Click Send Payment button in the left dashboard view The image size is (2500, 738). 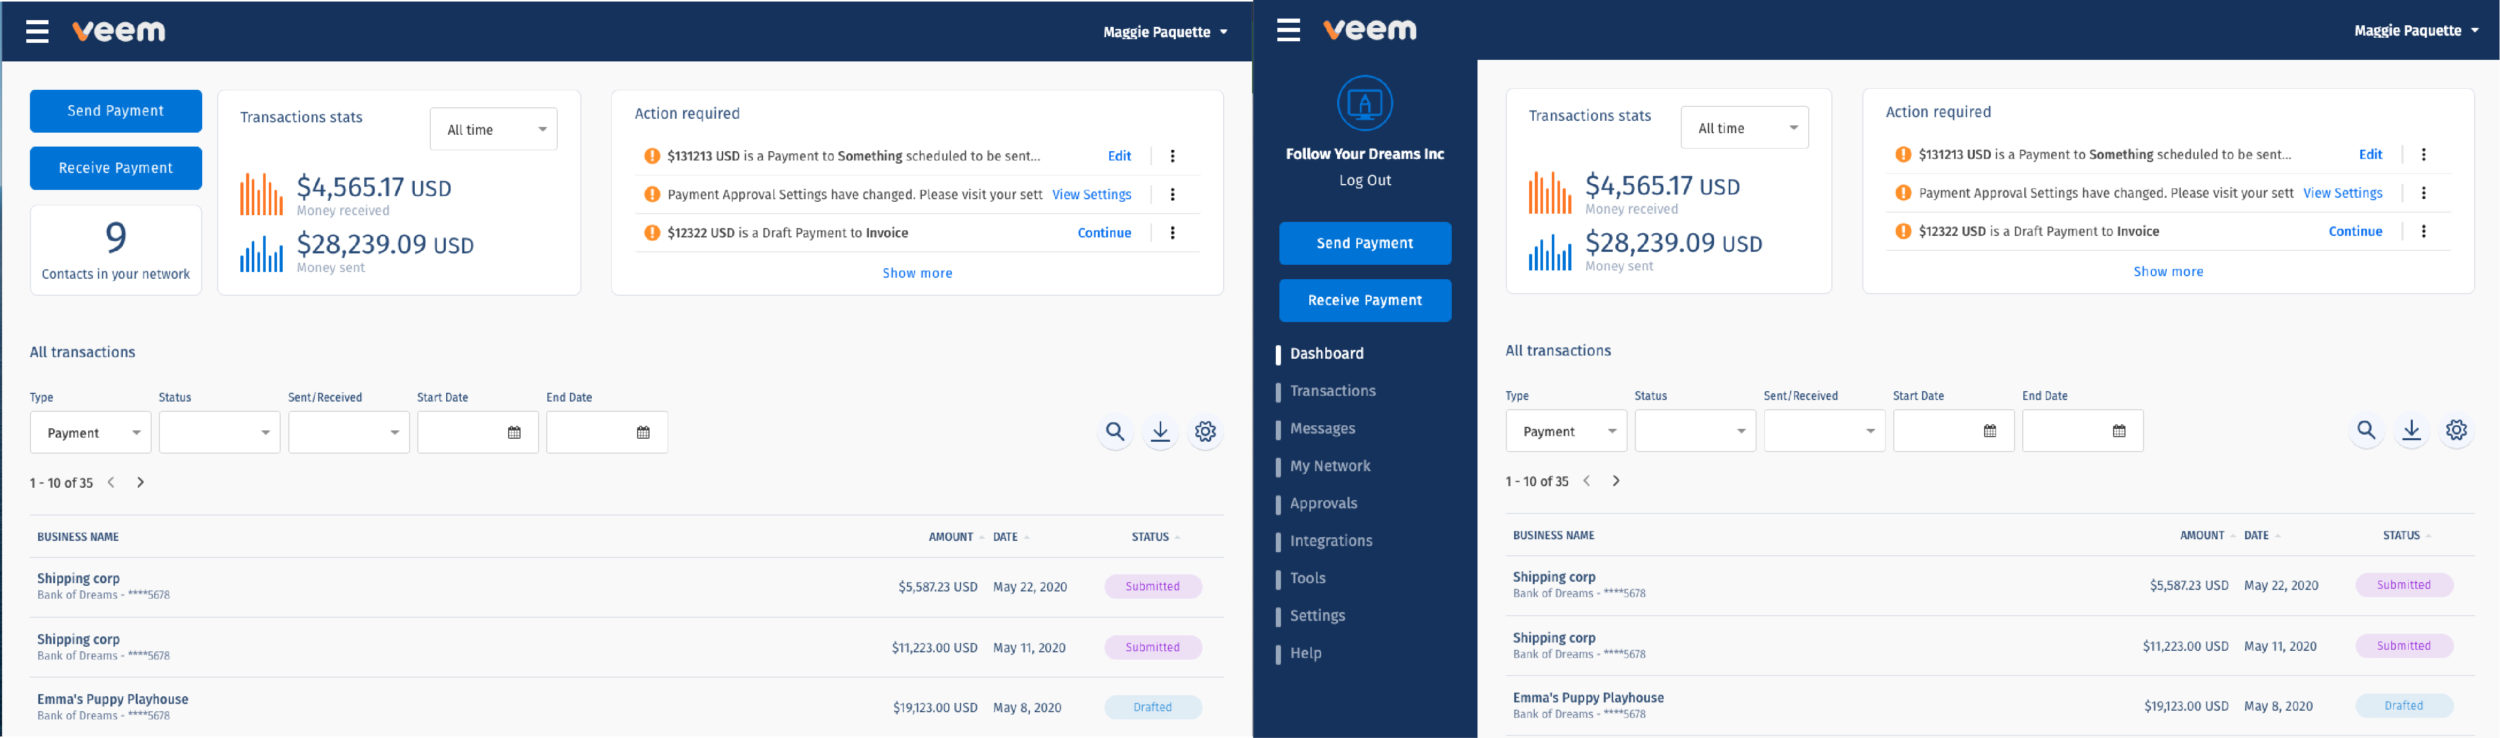click(x=116, y=111)
